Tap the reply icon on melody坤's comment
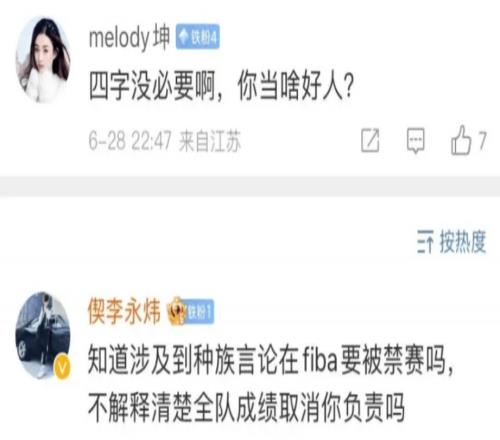Screen dimensions: 500x440 click(416, 140)
